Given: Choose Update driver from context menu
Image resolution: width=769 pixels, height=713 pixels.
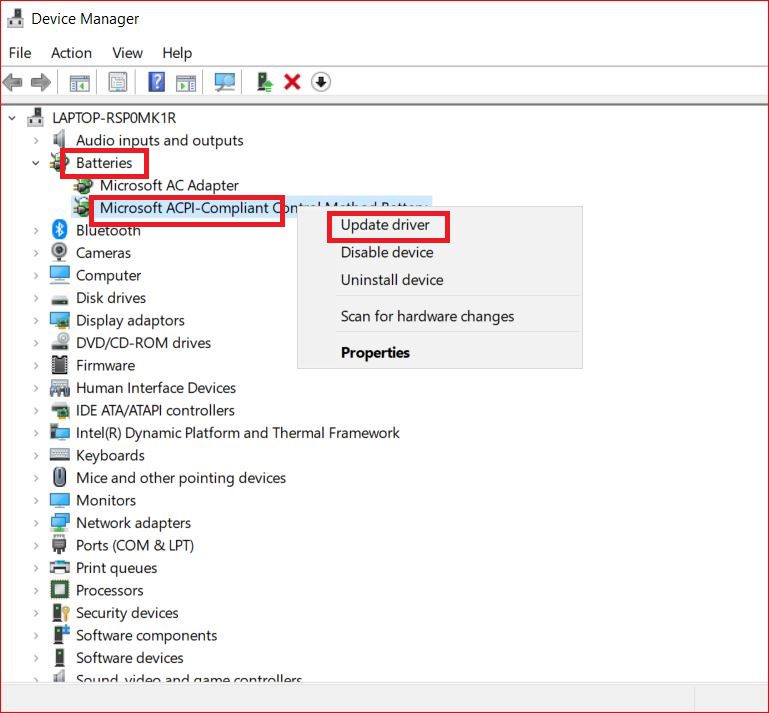Looking at the screenshot, I should click(x=385, y=225).
